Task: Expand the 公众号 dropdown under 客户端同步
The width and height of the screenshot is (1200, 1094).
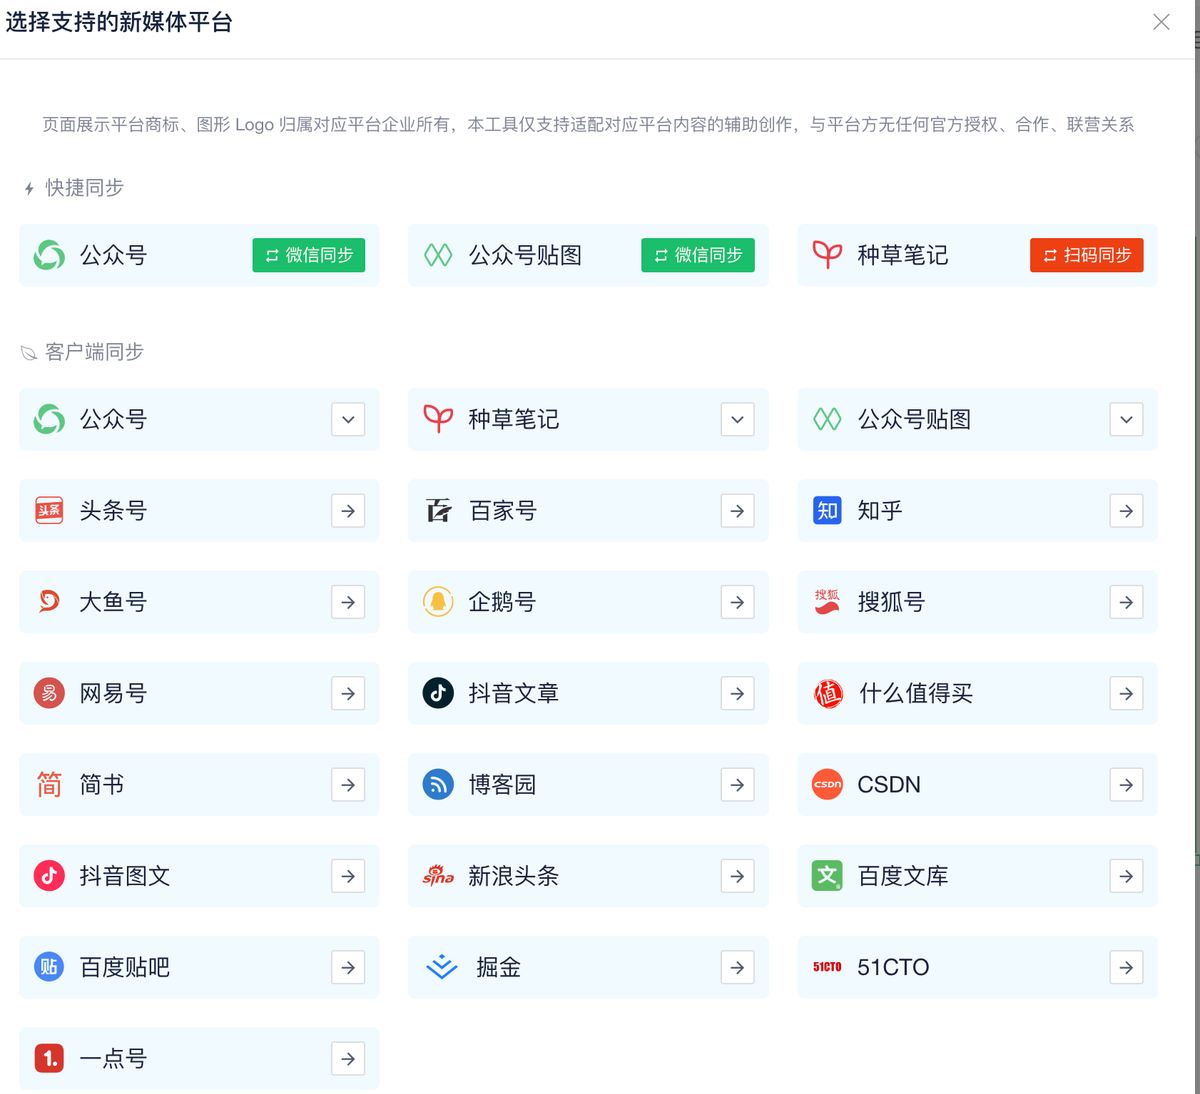Action: click(348, 420)
